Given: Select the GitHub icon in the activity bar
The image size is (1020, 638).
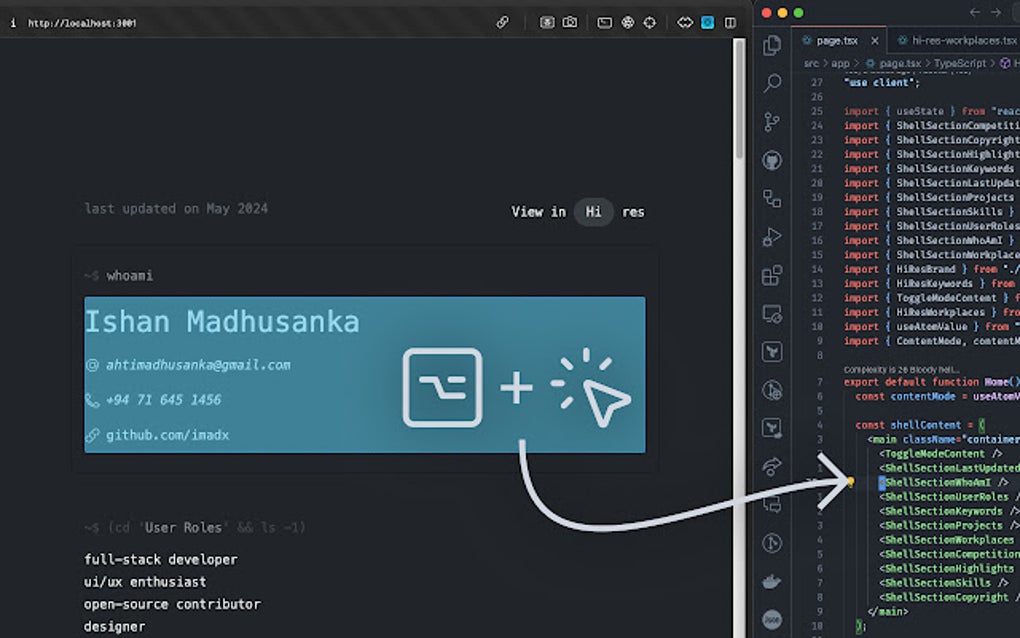Looking at the screenshot, I should tap(771, 160).
